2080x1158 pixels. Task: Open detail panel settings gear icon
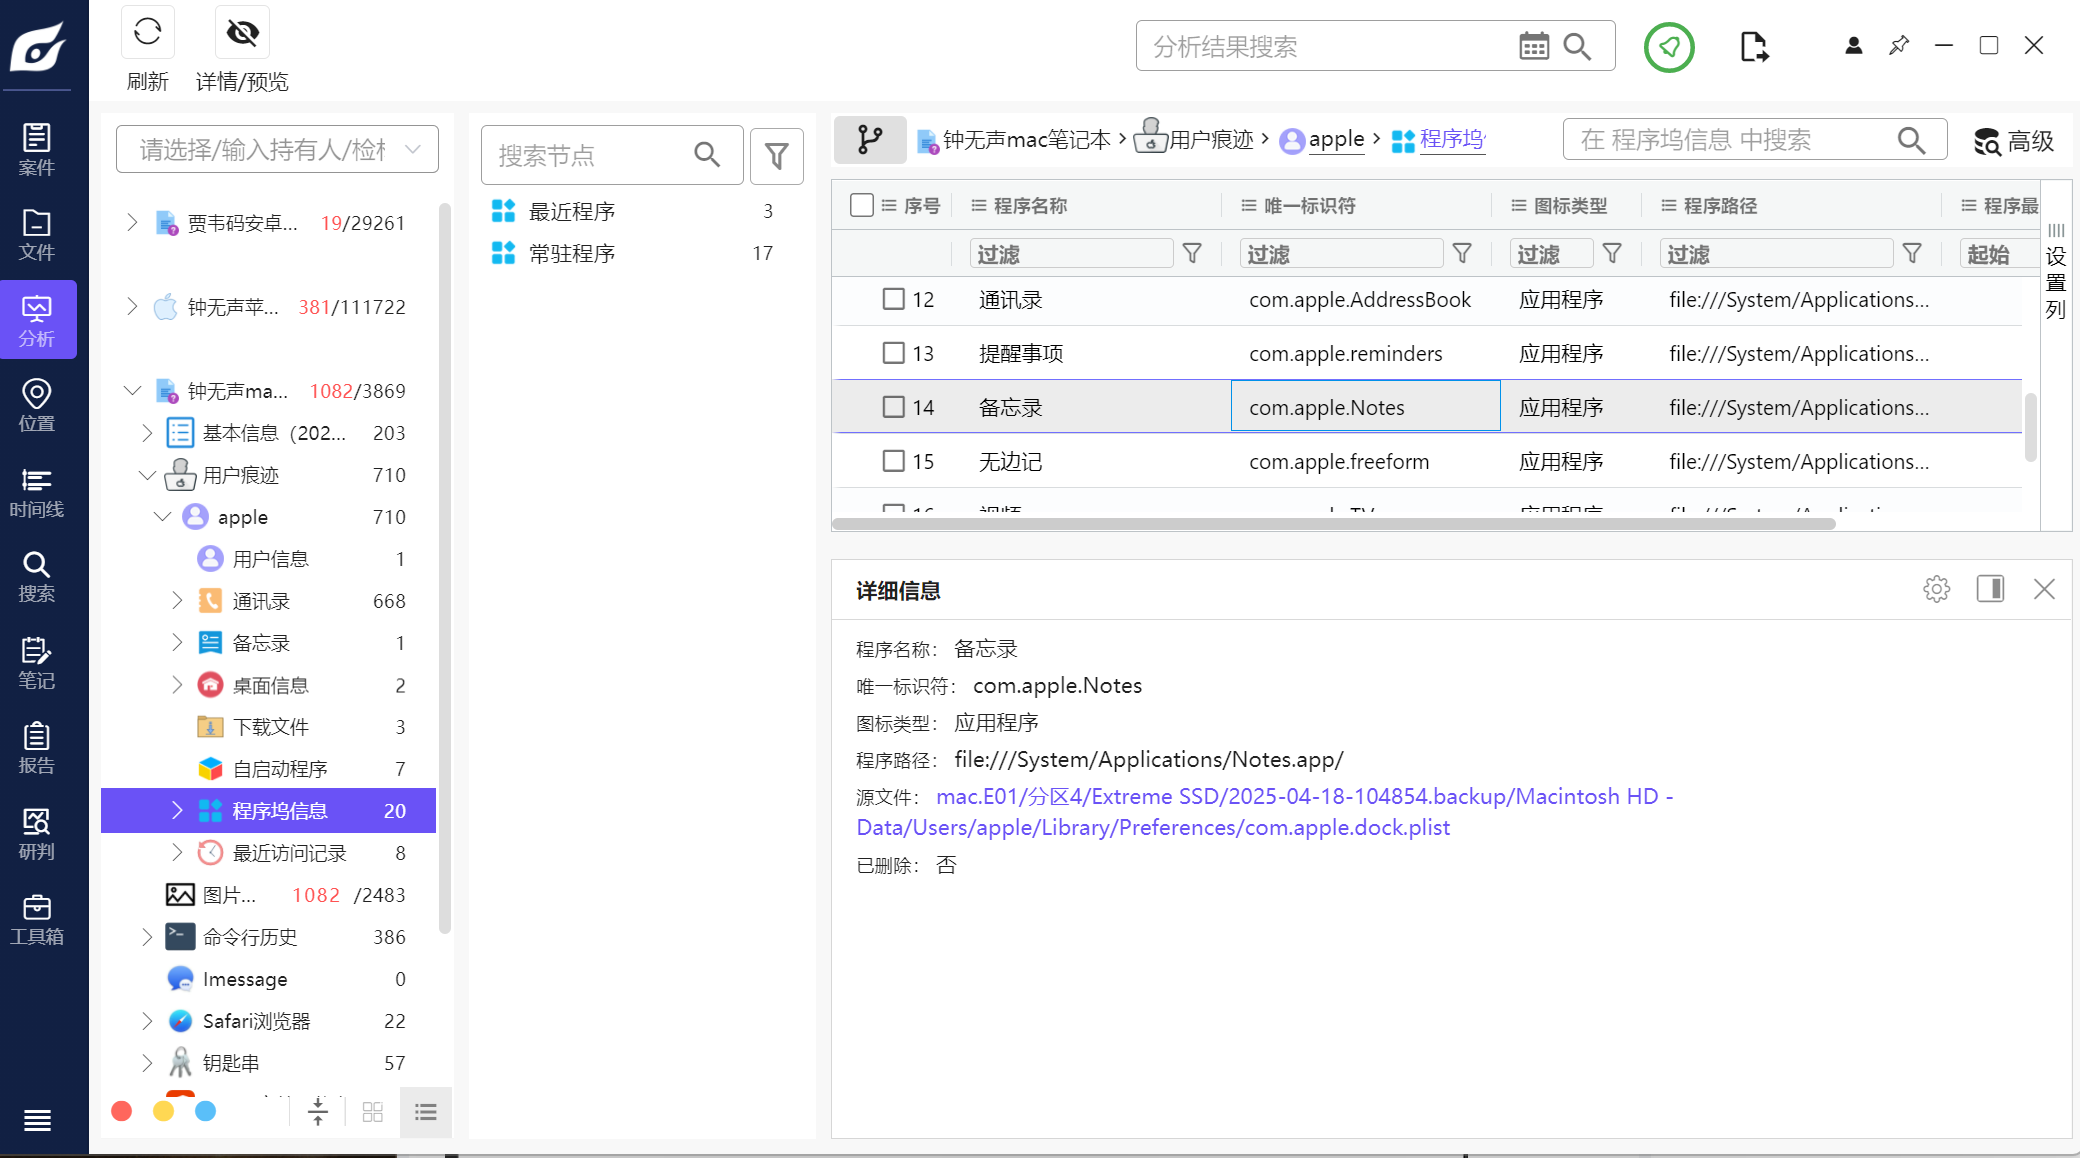(1936, 589)
